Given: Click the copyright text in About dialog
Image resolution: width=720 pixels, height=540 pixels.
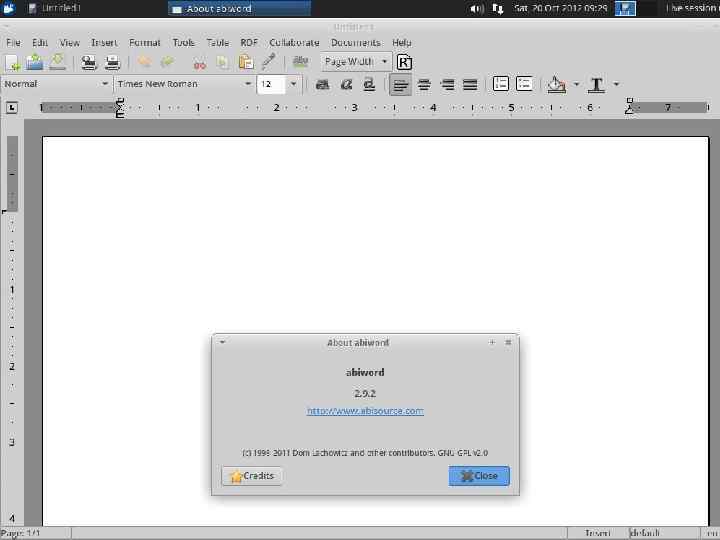Looking at the screenshot, I should tap(365, 453).
